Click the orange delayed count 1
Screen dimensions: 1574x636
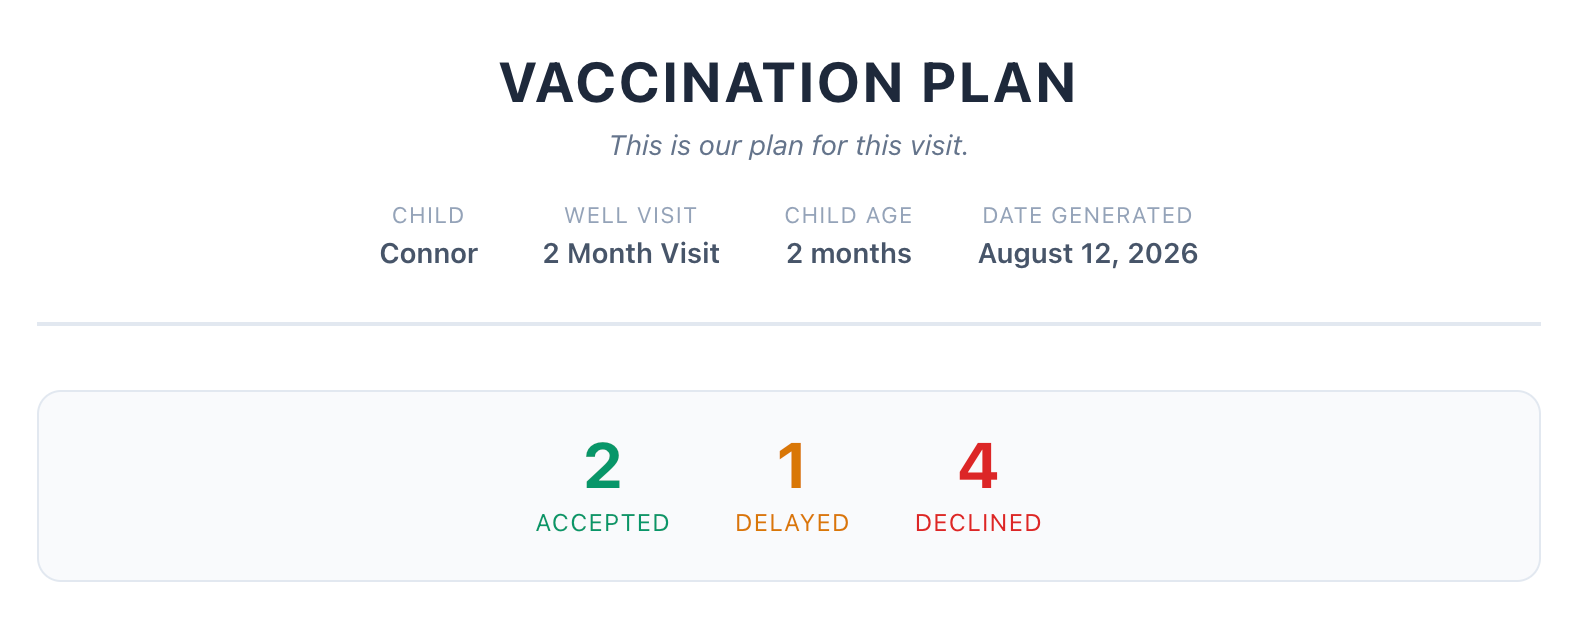pos(792,466)
